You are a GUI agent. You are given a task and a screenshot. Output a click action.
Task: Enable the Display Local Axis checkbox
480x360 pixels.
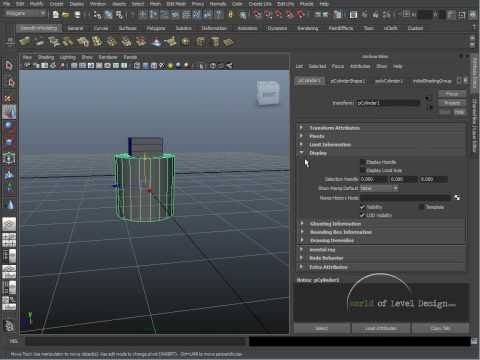click(x=363, y=170)
